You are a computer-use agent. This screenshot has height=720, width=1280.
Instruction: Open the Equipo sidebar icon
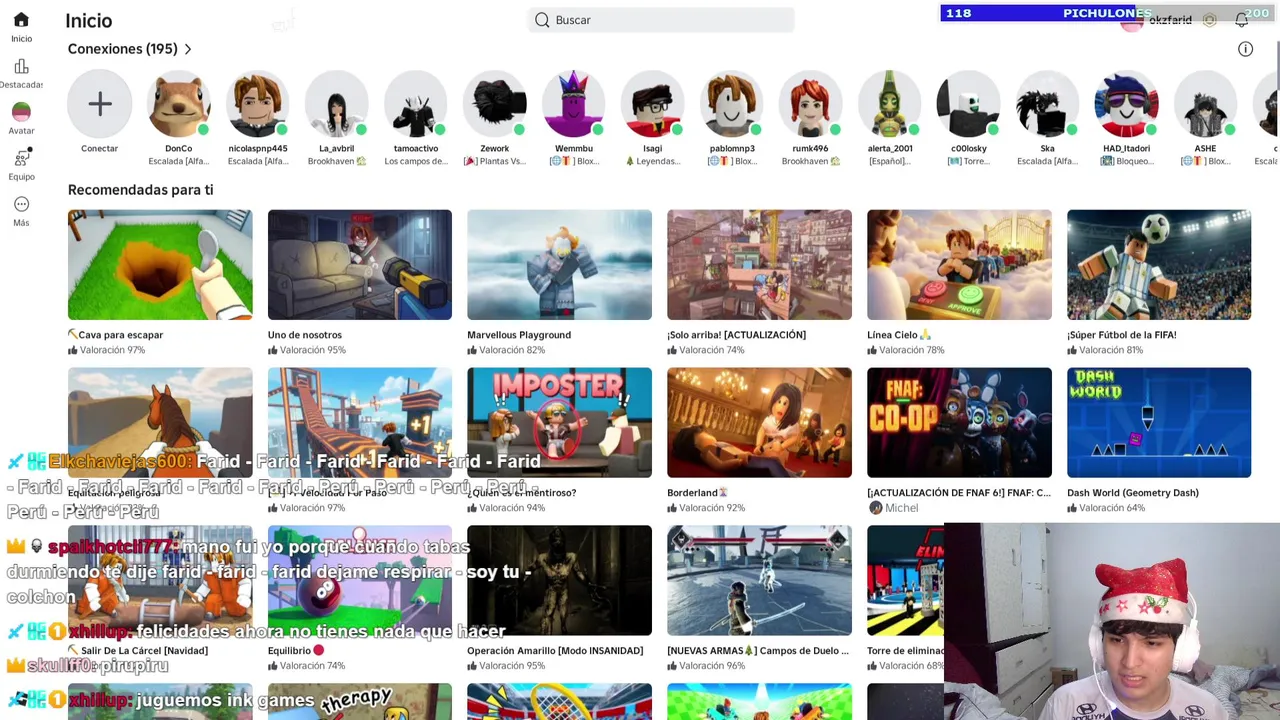(21, 158)
